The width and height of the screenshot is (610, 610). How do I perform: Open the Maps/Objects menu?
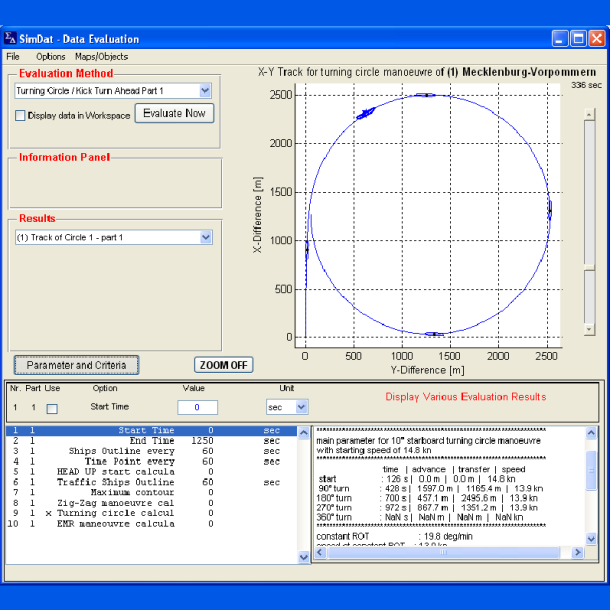tap(102, 57)
